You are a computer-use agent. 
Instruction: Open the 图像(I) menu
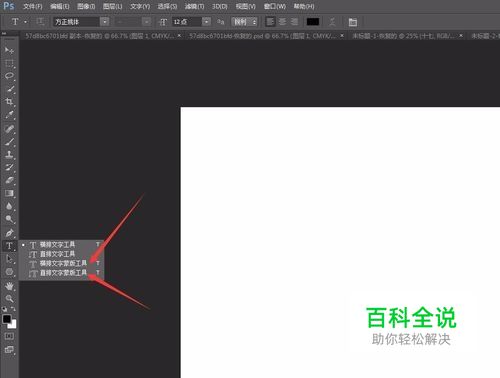(86, 6)
